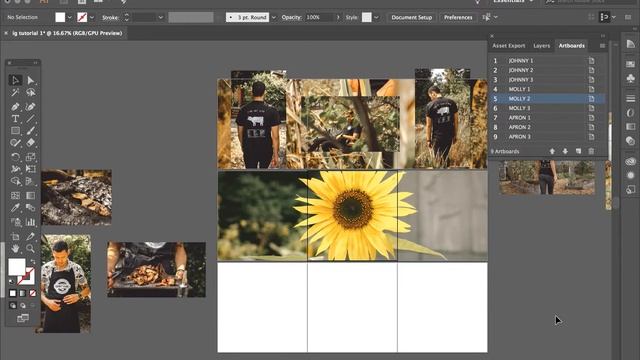The height and width of the screenshot is (360, 640).
Task: Open Preferences
Action: coord(458,17)
